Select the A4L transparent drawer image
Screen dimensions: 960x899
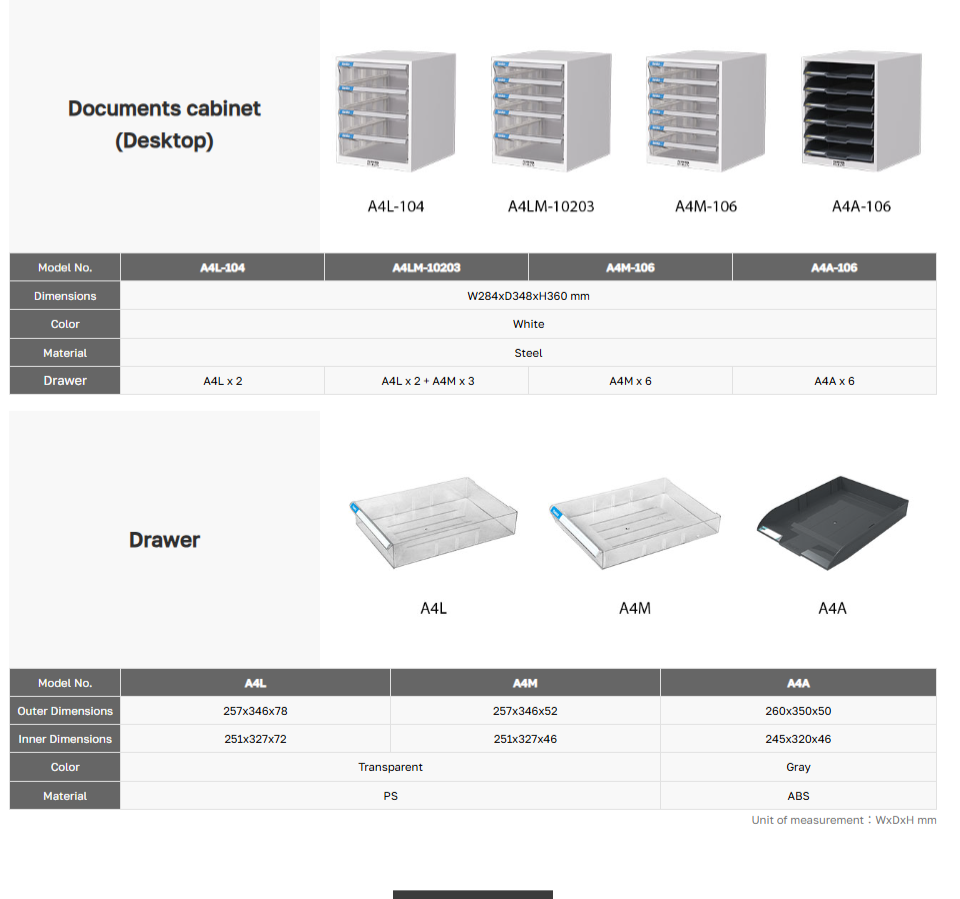click(x=433, y=523)
